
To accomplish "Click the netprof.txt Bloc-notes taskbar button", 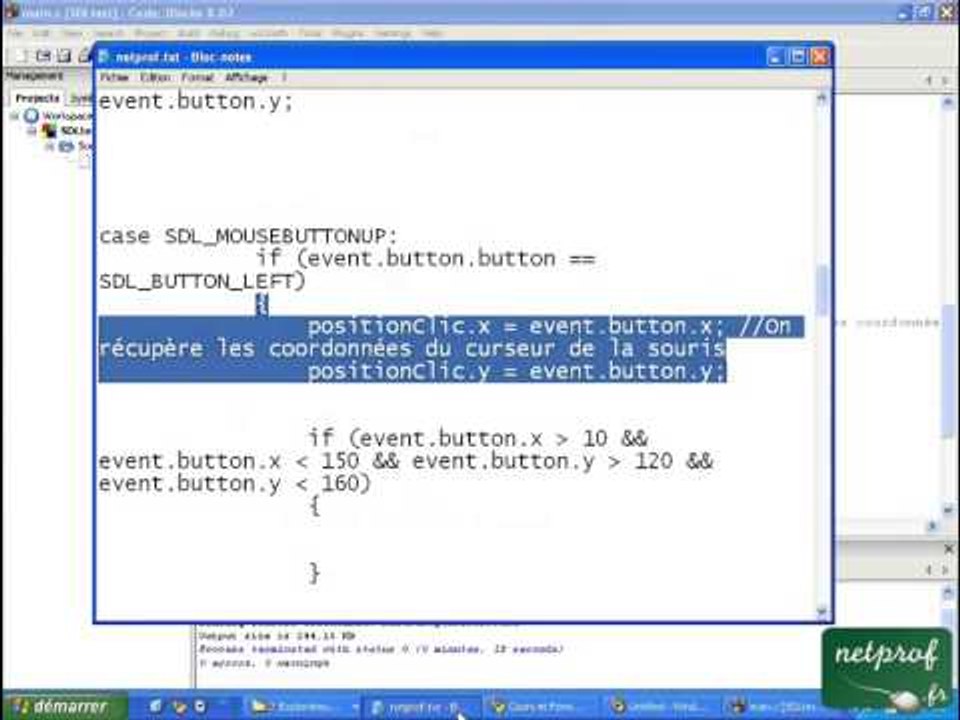I will [423, 708].
